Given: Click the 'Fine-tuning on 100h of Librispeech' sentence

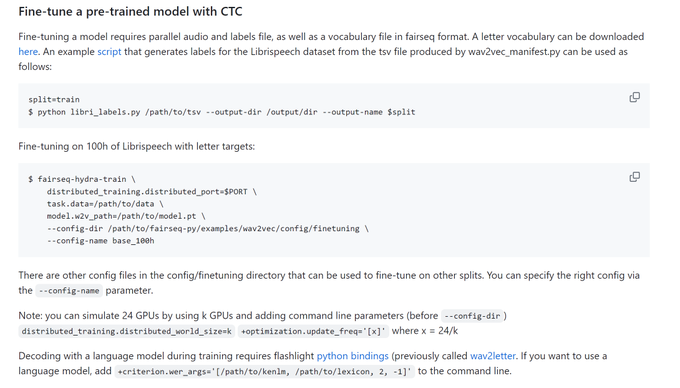Looking at the screenshot, I should click(137, 146).
